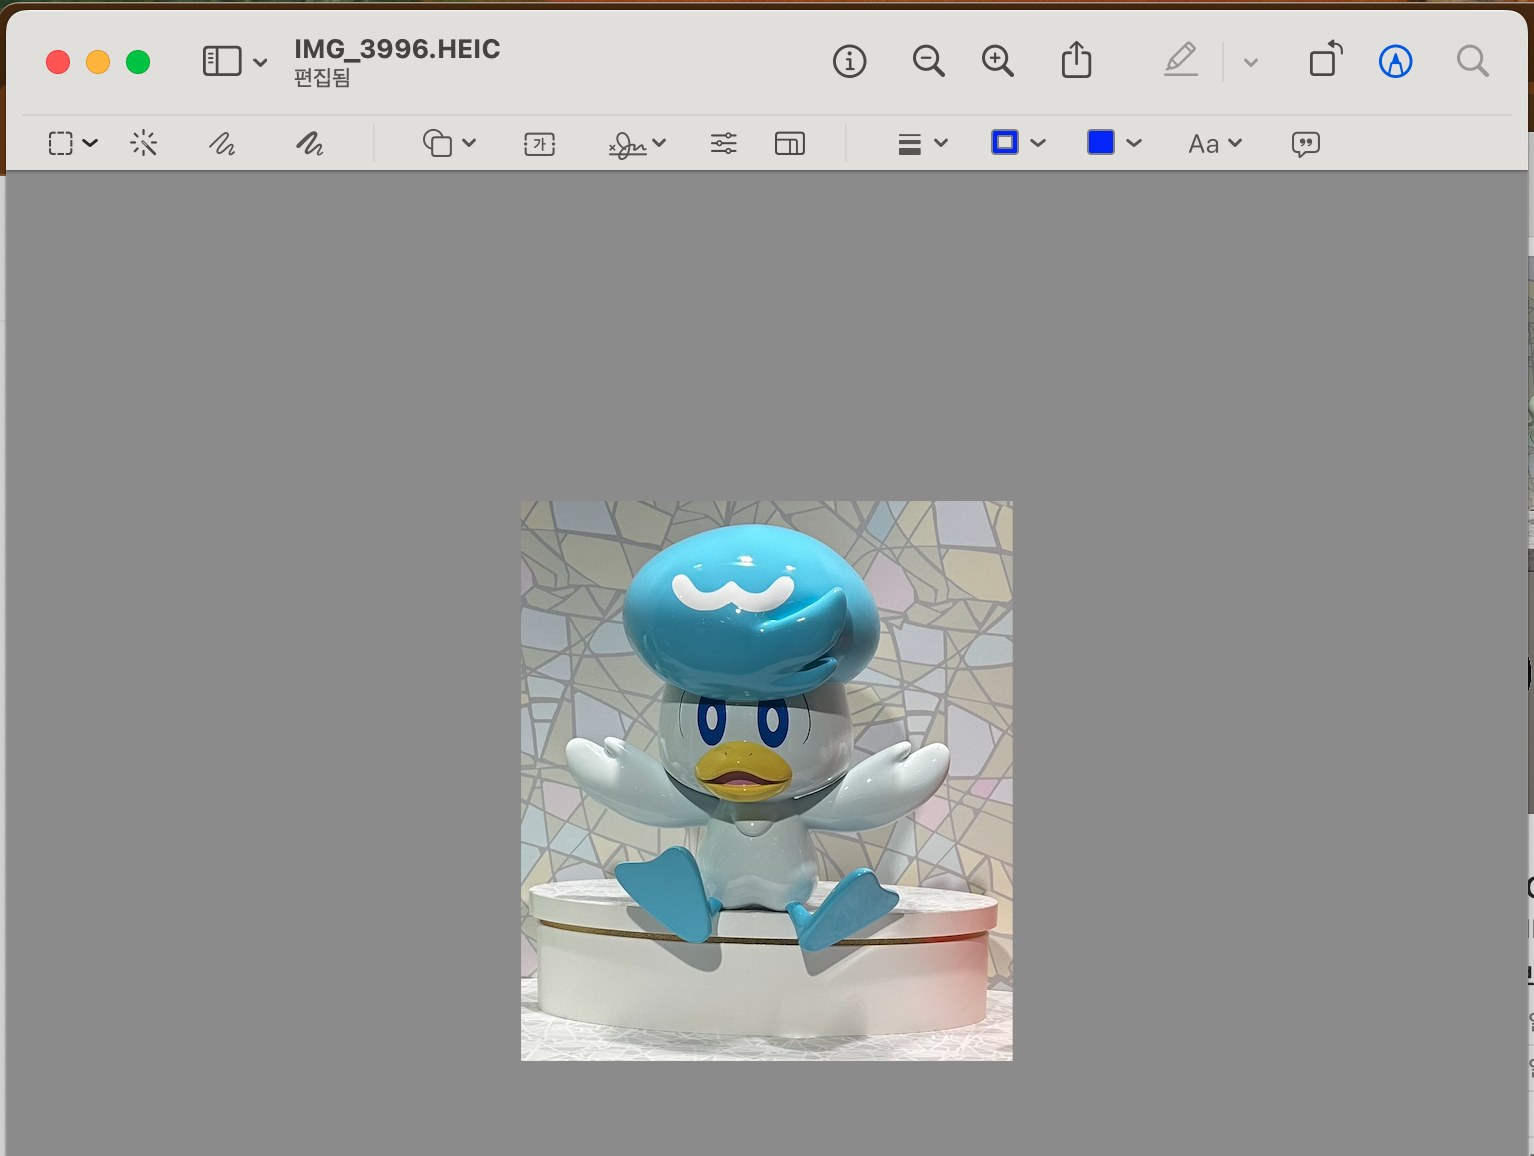Activate the Instant Alpha wand
The width and height of the screenshot is (1534, 1156).
pyautogui.click(x=144, y=144)
